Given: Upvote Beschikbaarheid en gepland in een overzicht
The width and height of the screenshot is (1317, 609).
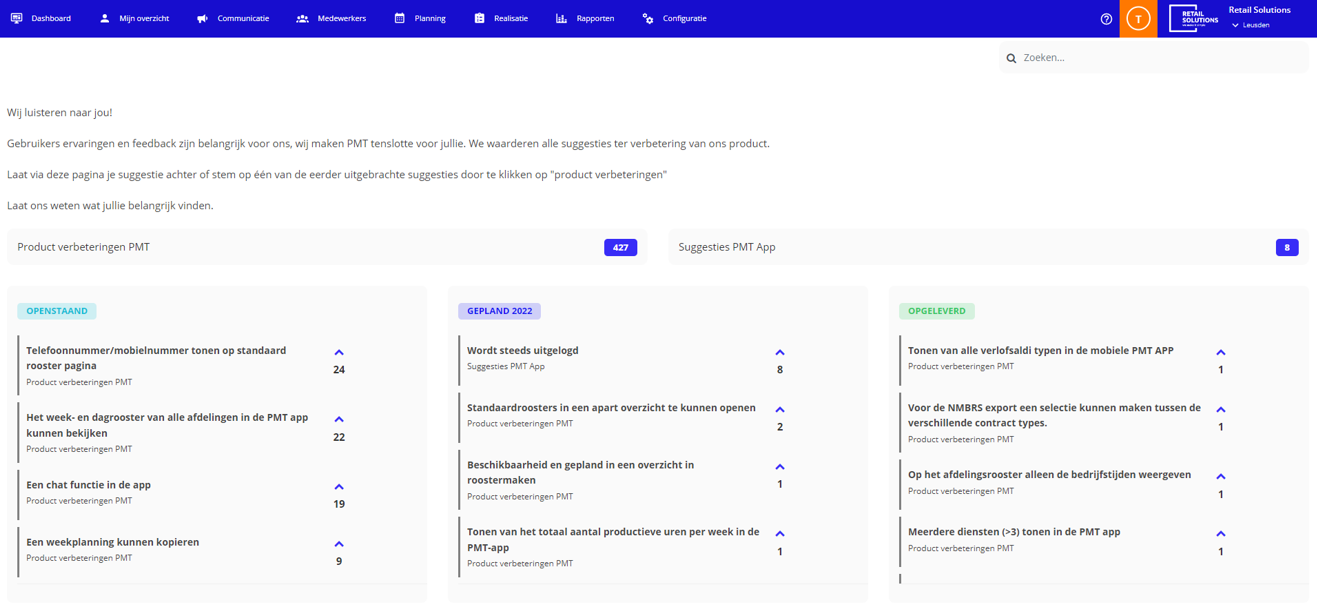Looking at the screenshot, I should 780,467.
